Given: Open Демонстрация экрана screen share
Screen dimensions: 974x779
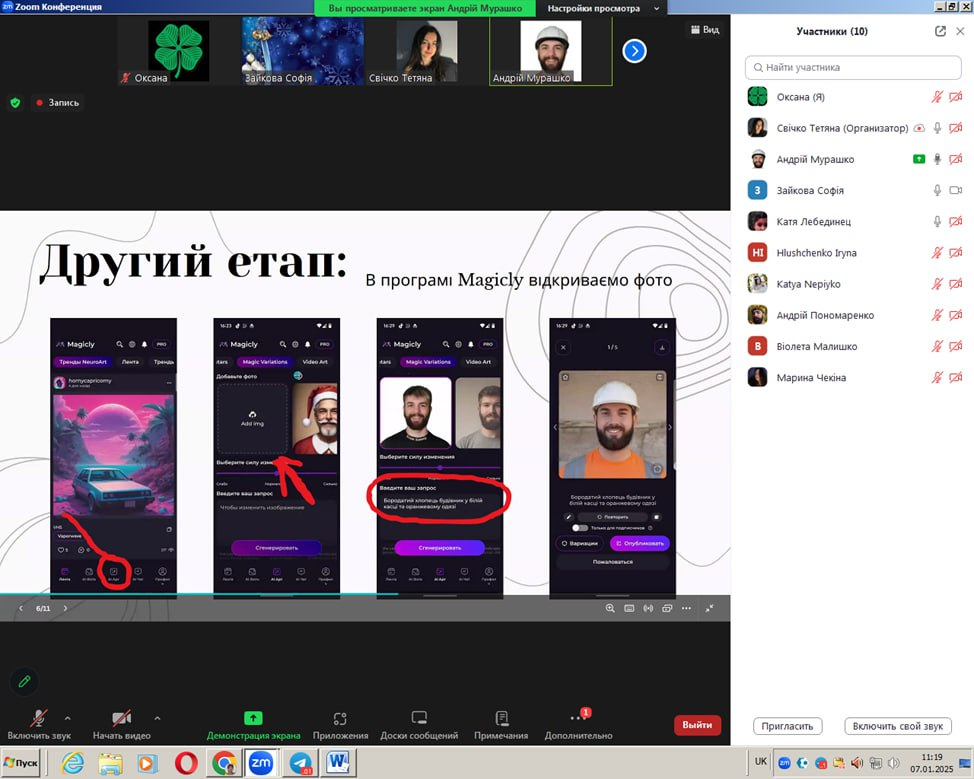Looking at the screenshot, I should [x=253, y=724].
